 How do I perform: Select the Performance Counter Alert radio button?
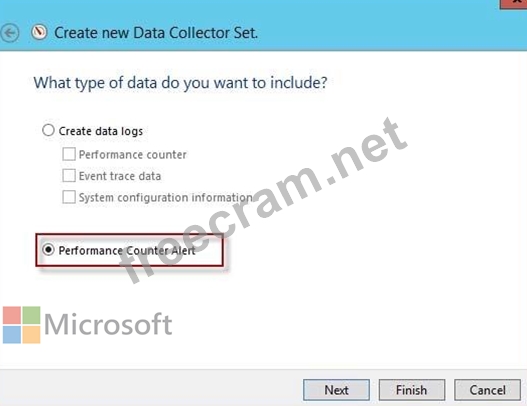coord(48,250)
